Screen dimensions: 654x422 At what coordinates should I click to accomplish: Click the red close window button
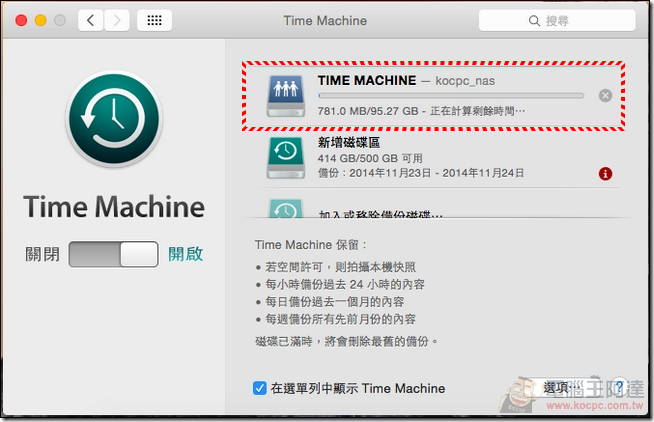click(21, 20)
